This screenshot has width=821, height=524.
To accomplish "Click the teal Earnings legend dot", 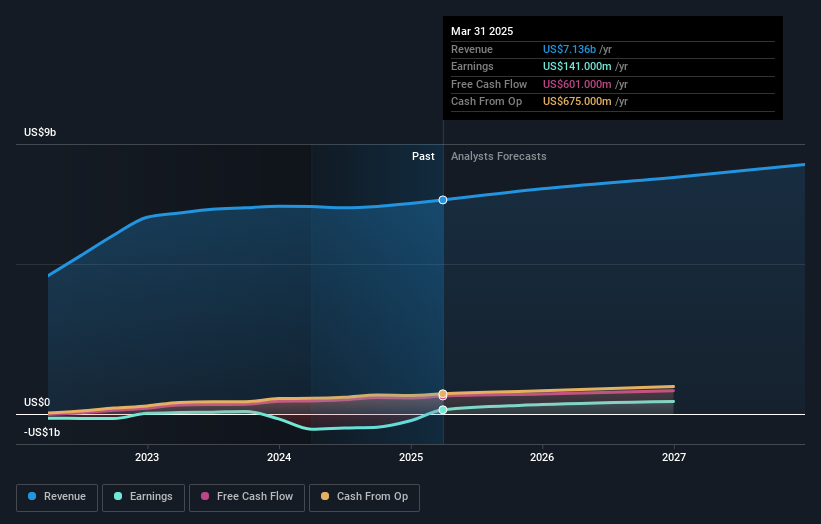I will coord(118,496).
